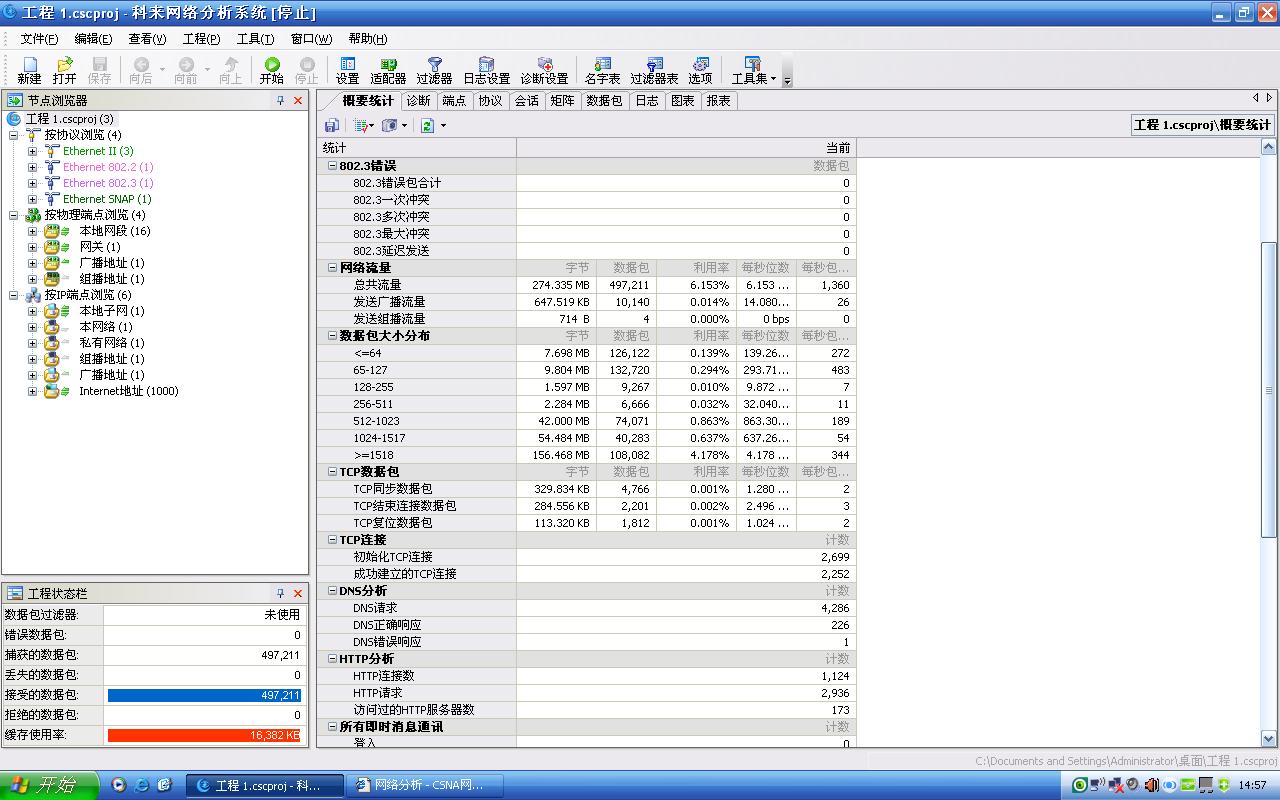Collapse the 数据包大小分布 section
Viewport: 1280px width, 800px height.
332,336
